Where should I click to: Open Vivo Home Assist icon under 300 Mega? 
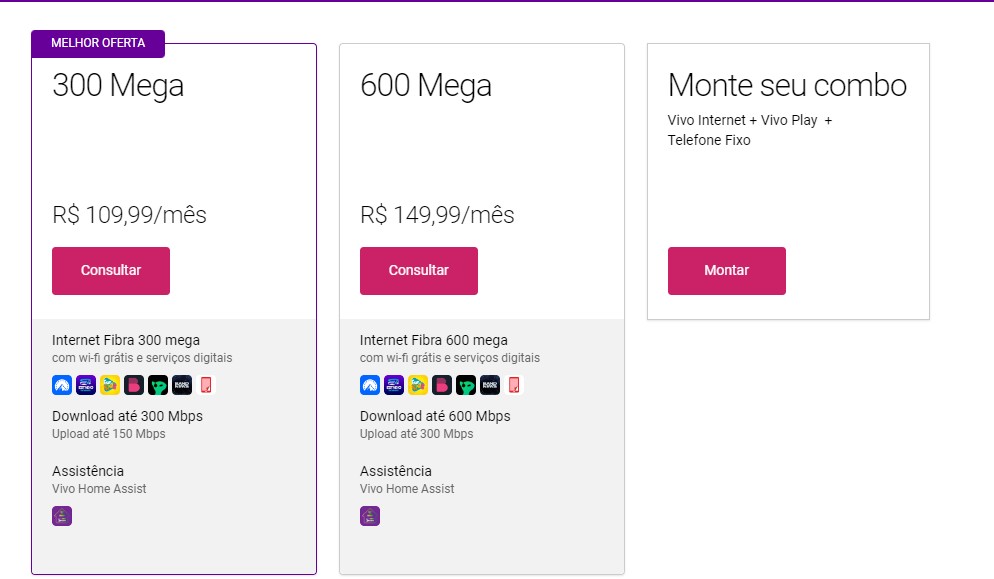pyautogui.click(x=62, y=516)
